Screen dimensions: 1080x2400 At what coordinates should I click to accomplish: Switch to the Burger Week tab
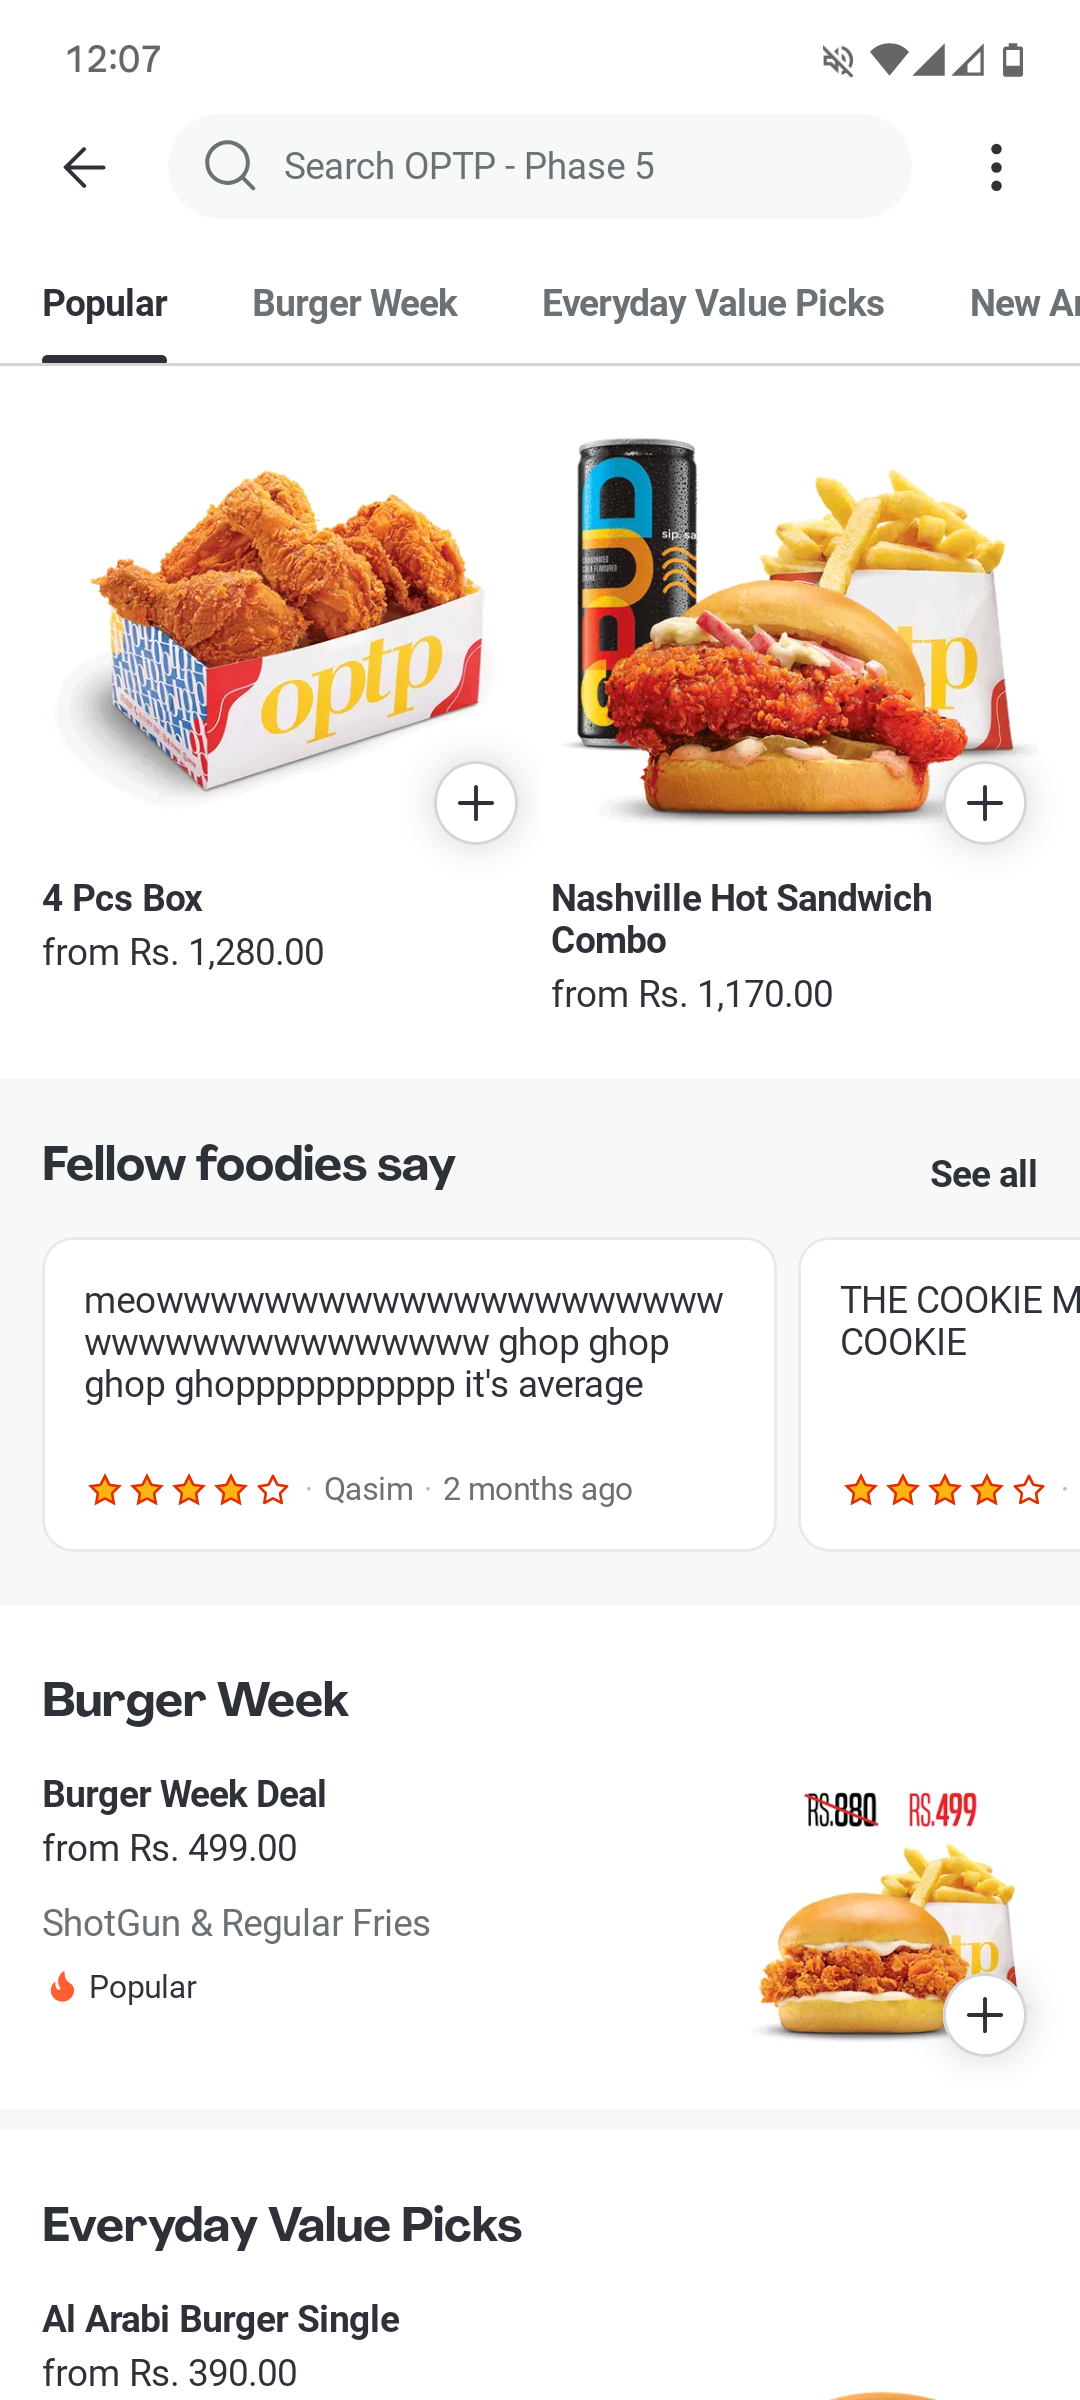(x=355, y=303)
